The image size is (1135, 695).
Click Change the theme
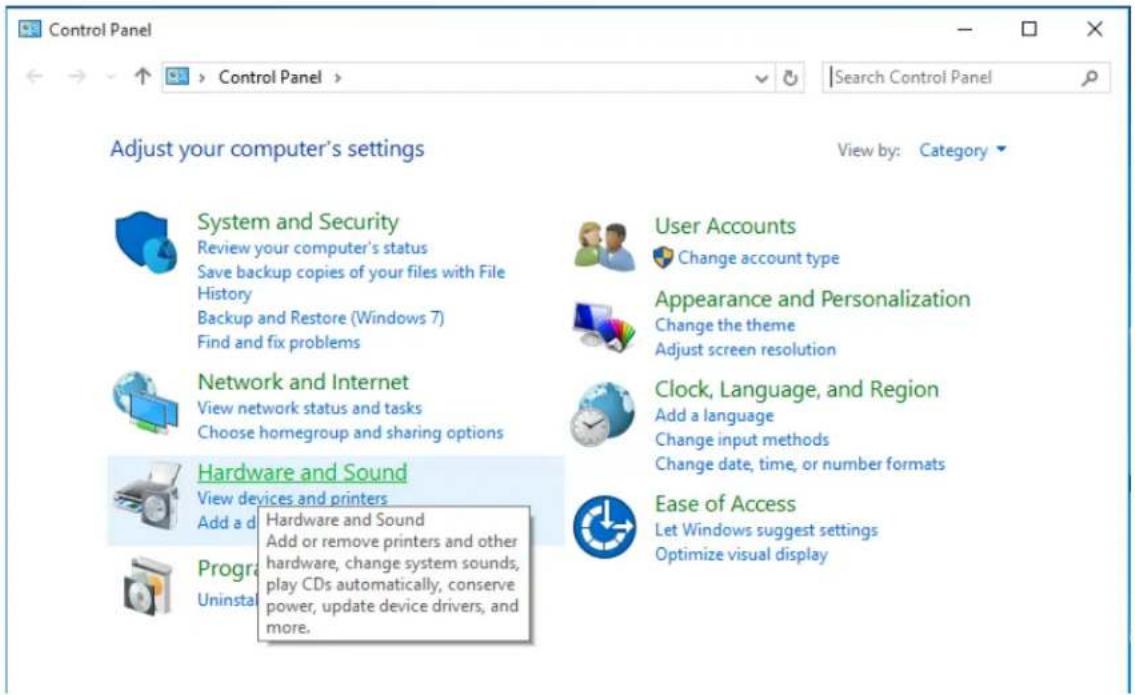(x=725, y=325)
